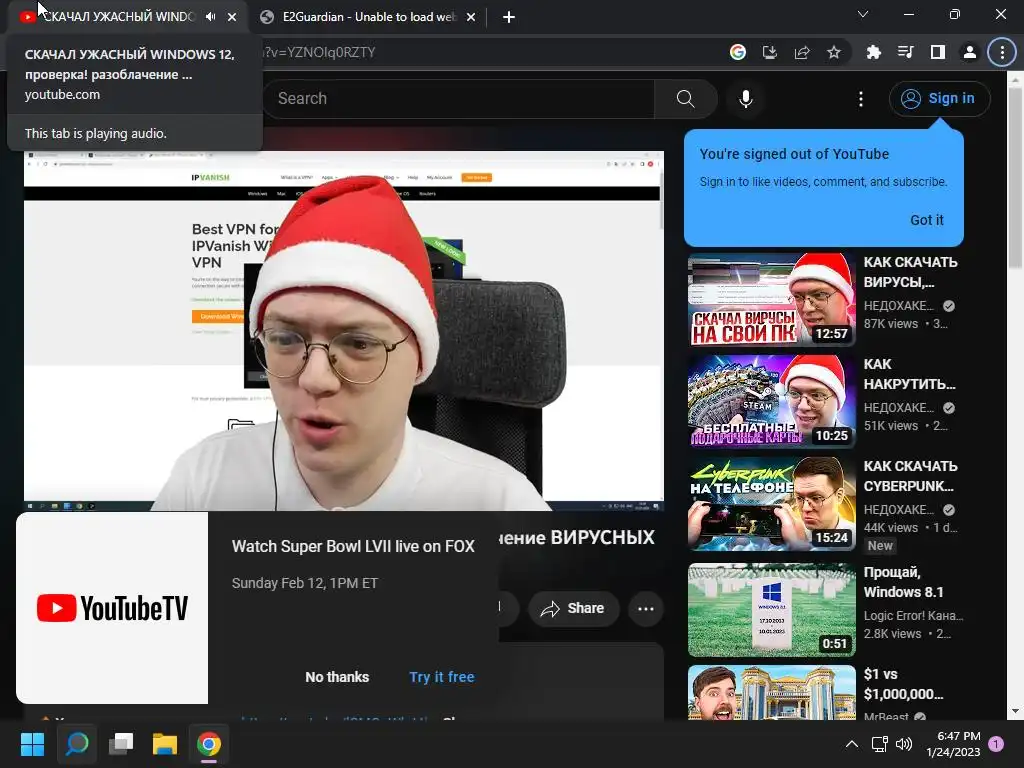1024x768 pixels.
Task: Close the E2Guardian tab
Action: pyautogui.click(x=471, y=17)
